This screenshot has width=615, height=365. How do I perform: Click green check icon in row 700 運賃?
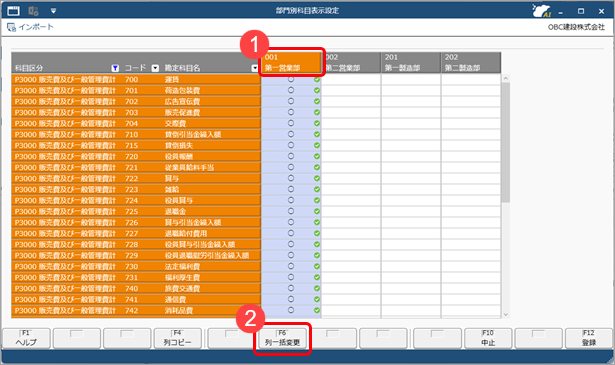tap(317, 80)
